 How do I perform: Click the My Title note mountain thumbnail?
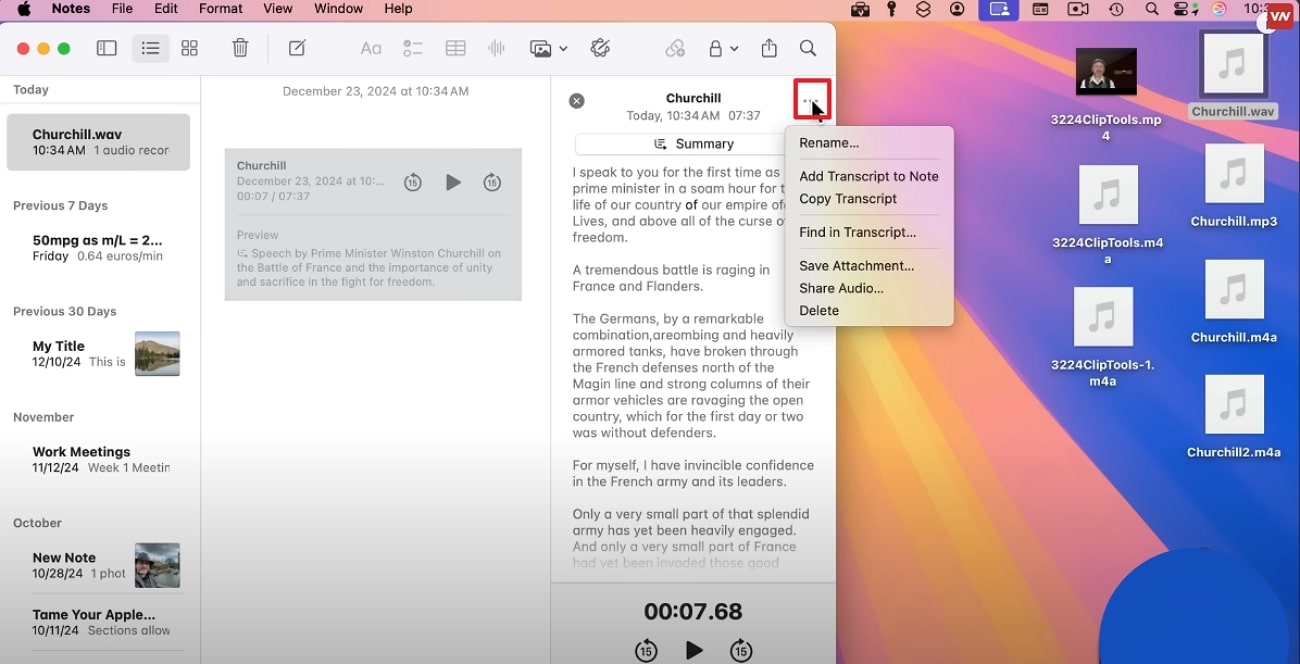point(157,354)
